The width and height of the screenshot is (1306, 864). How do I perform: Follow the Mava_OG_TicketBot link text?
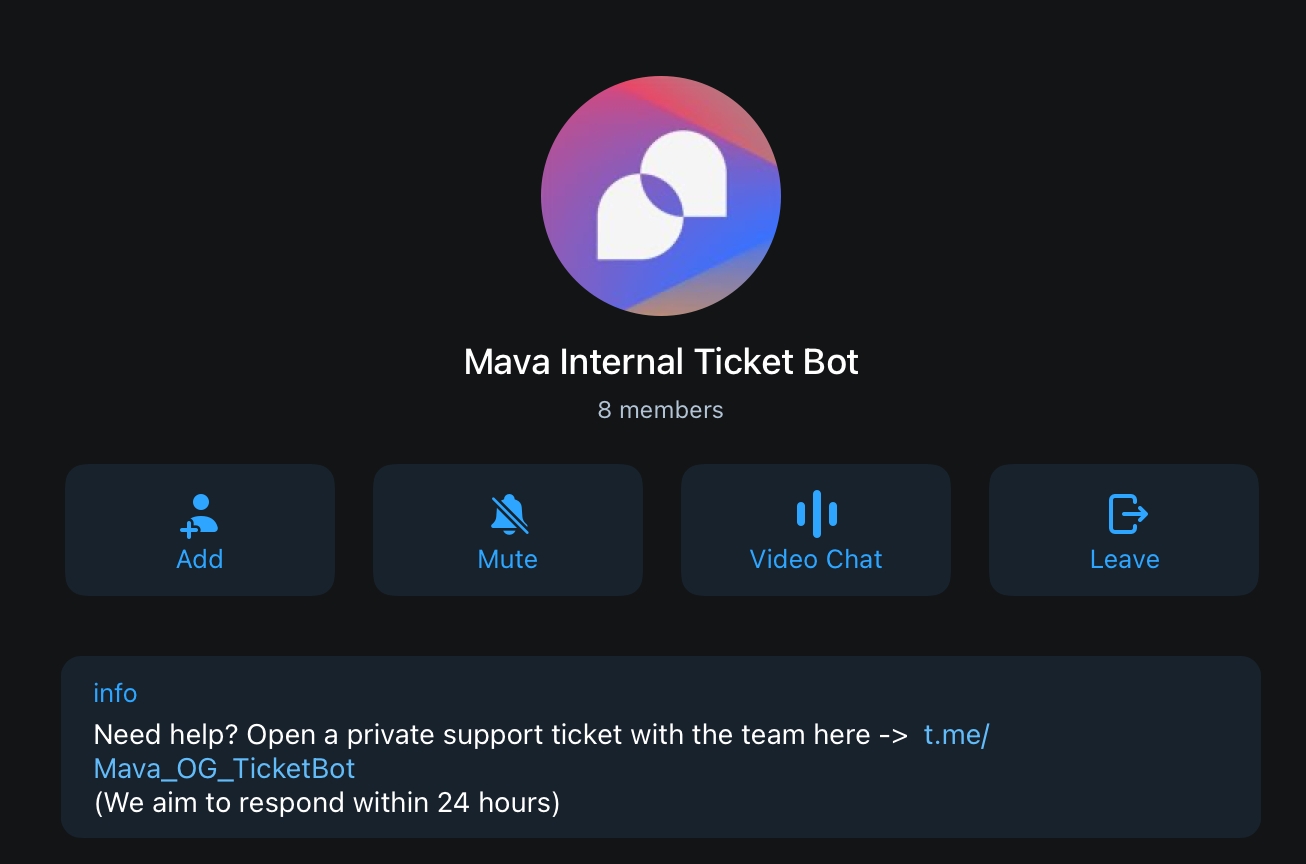pyautogui.click(x=224, y=768)
